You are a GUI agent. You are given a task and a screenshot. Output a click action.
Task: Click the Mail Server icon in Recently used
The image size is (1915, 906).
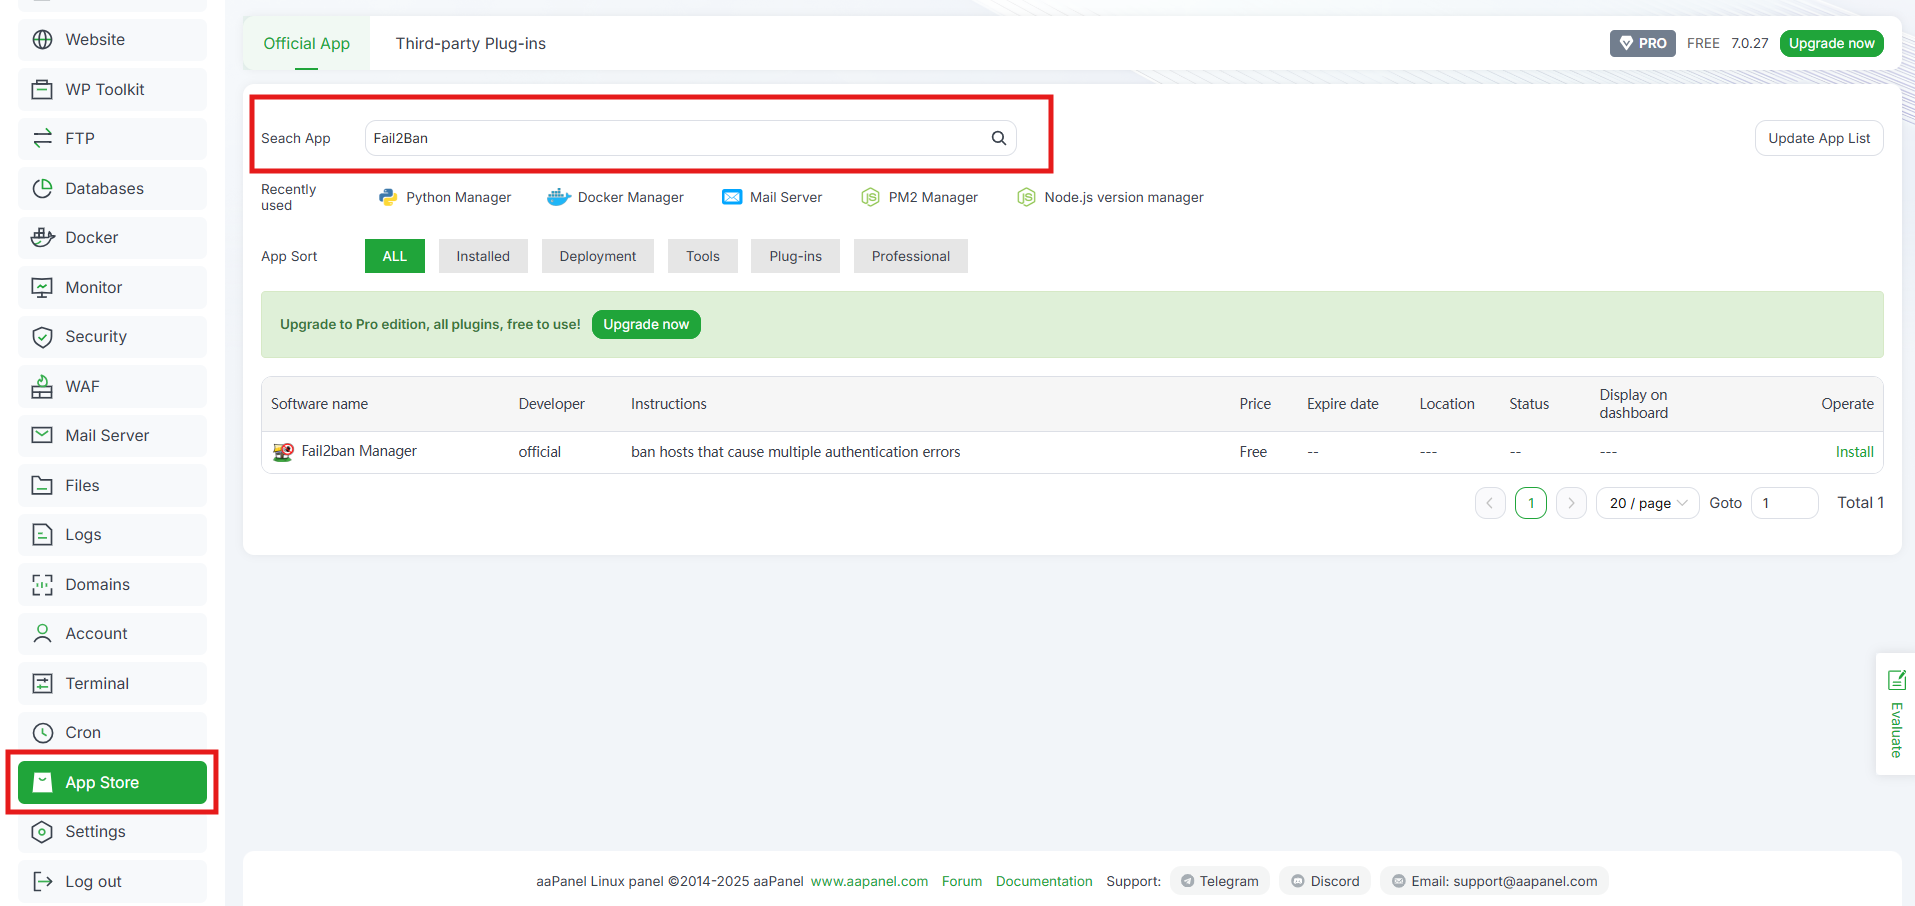[x=732, y=197]
